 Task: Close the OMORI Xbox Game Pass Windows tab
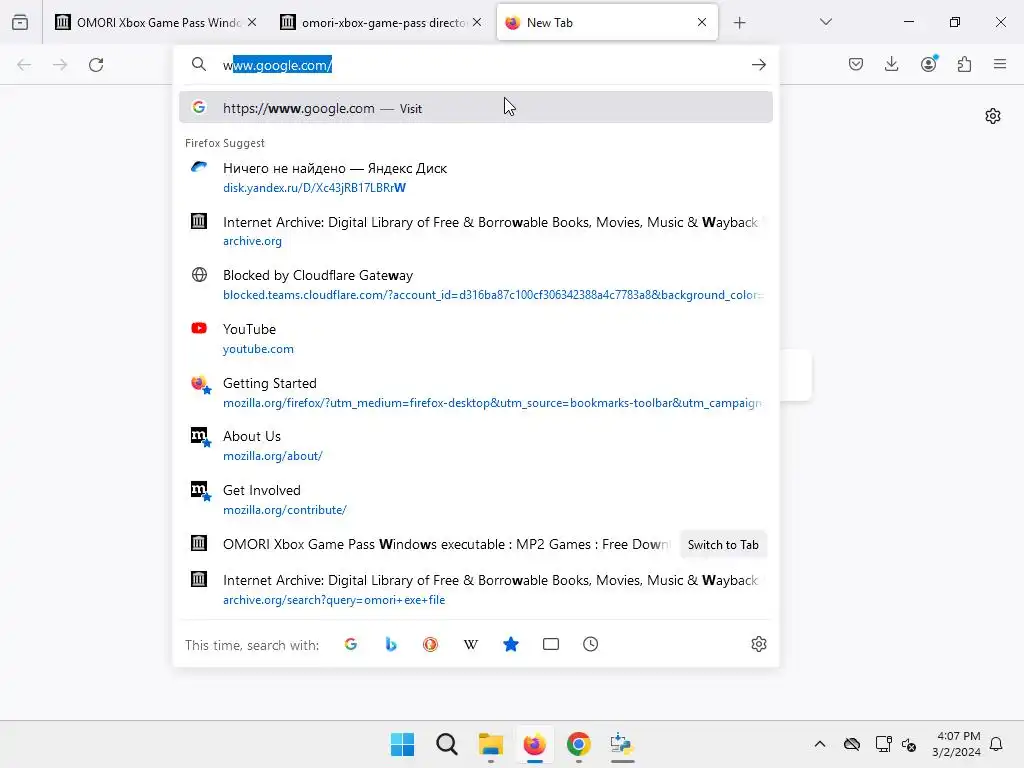[x=252, y=22]
